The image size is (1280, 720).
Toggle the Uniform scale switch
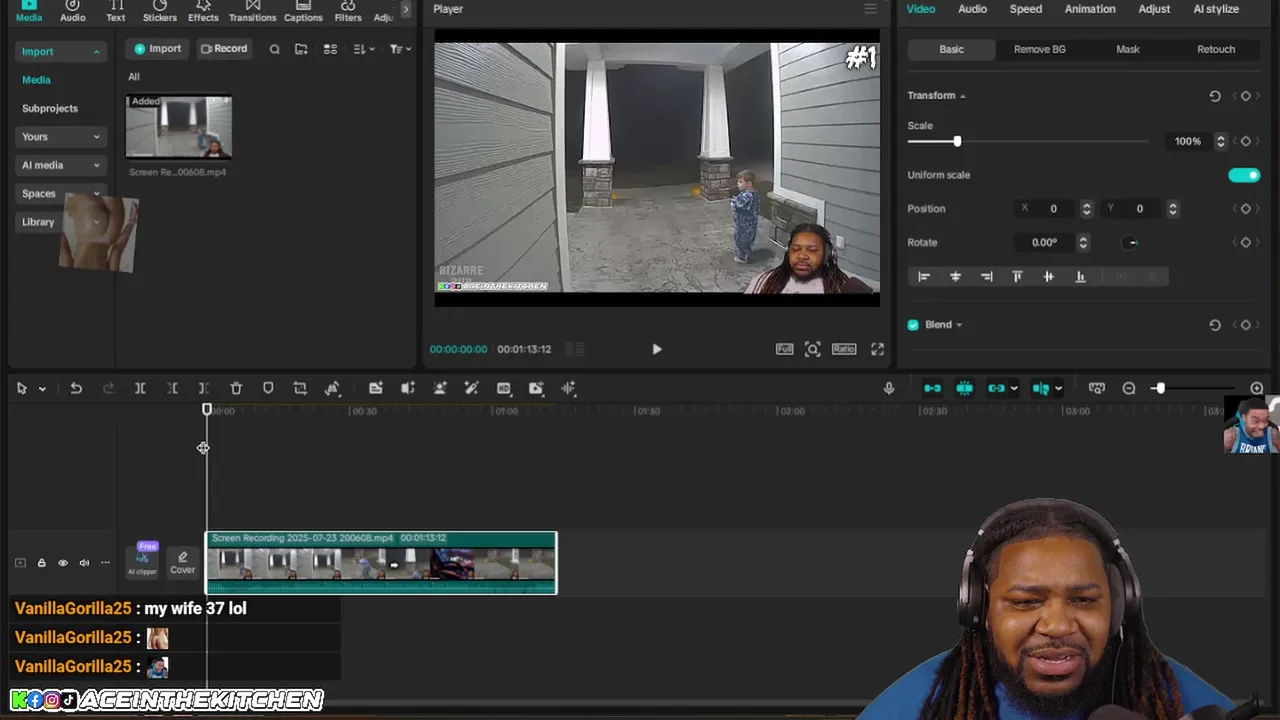click(1244, 175)
